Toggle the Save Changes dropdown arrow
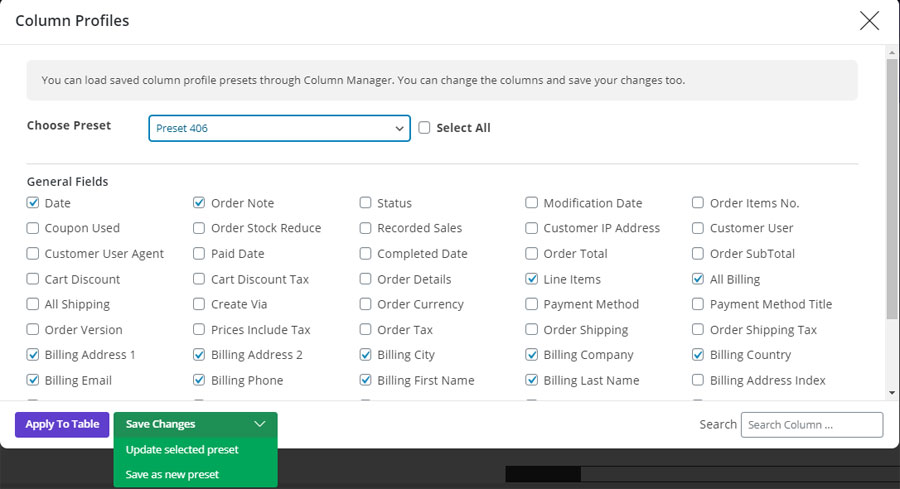 260,424
